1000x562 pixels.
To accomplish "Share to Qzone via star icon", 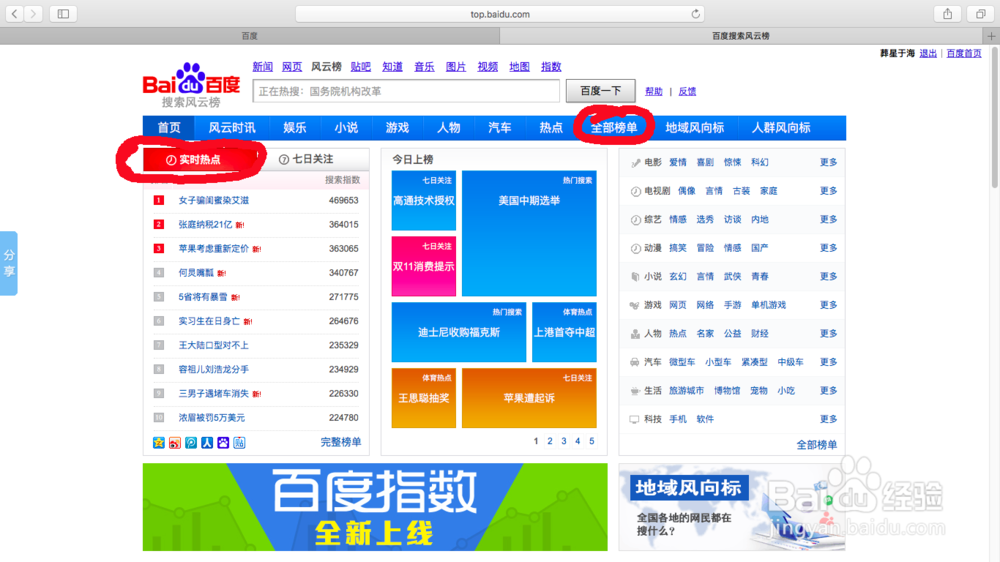I will click(x=158, y=443).
